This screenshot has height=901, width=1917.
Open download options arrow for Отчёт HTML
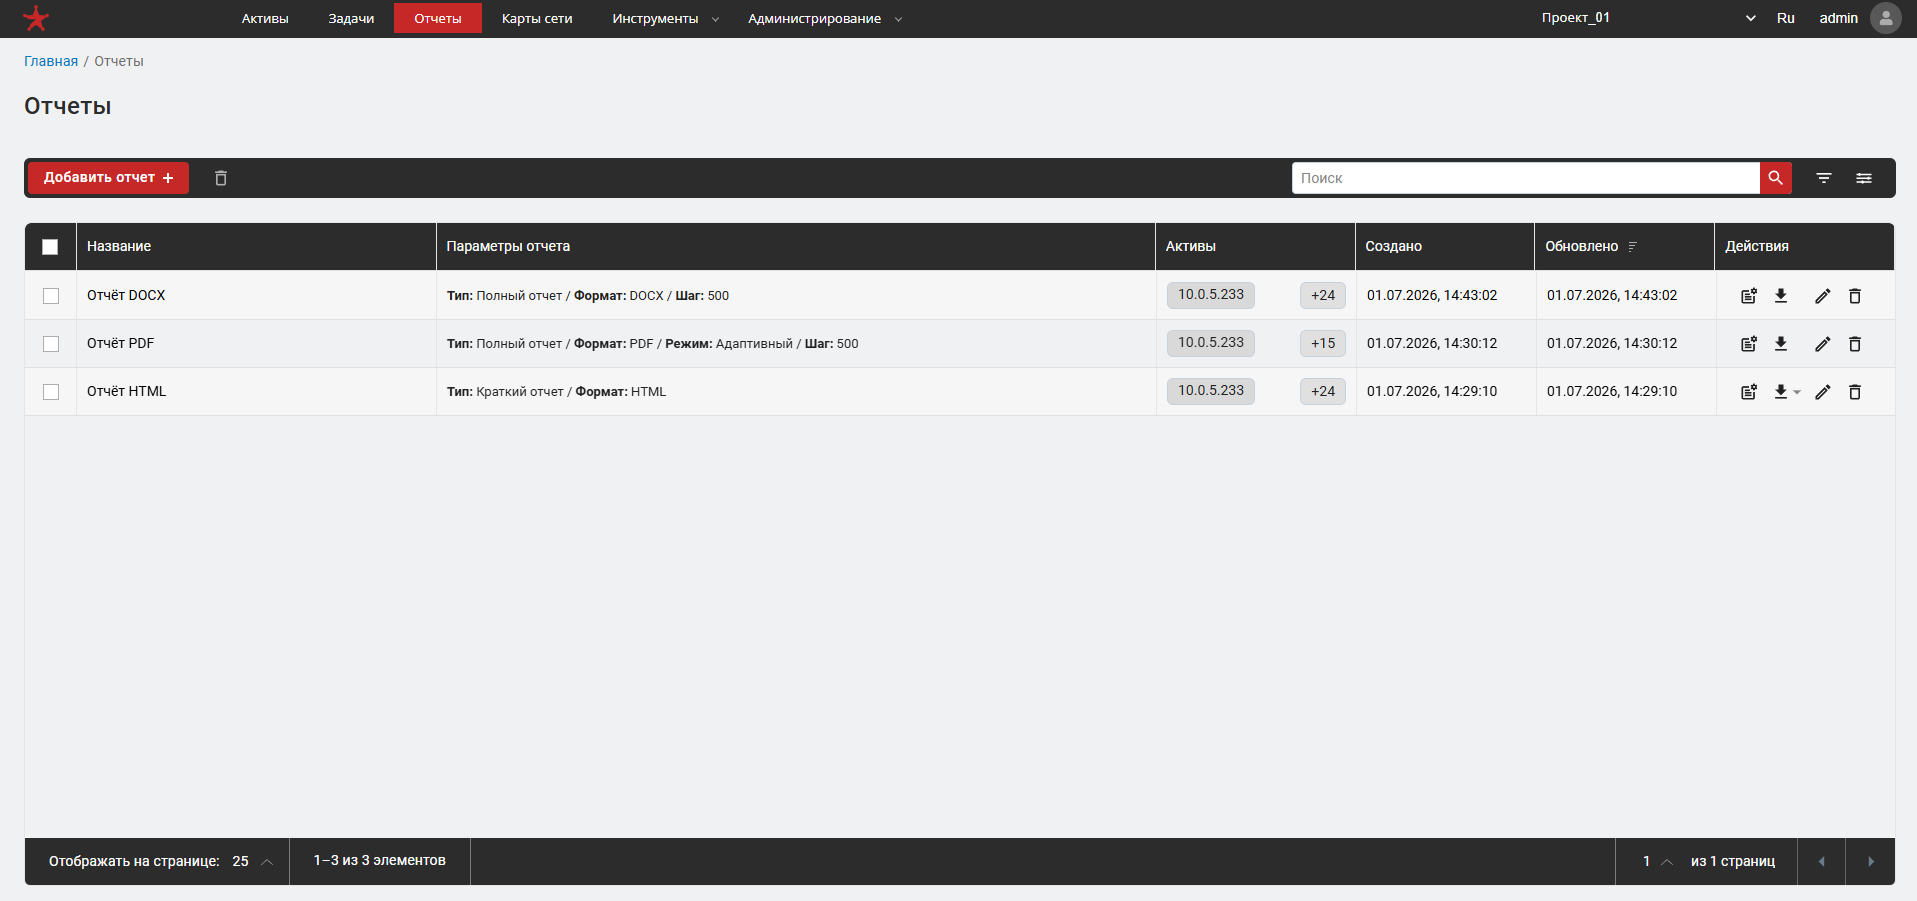tap(1797, 392)
